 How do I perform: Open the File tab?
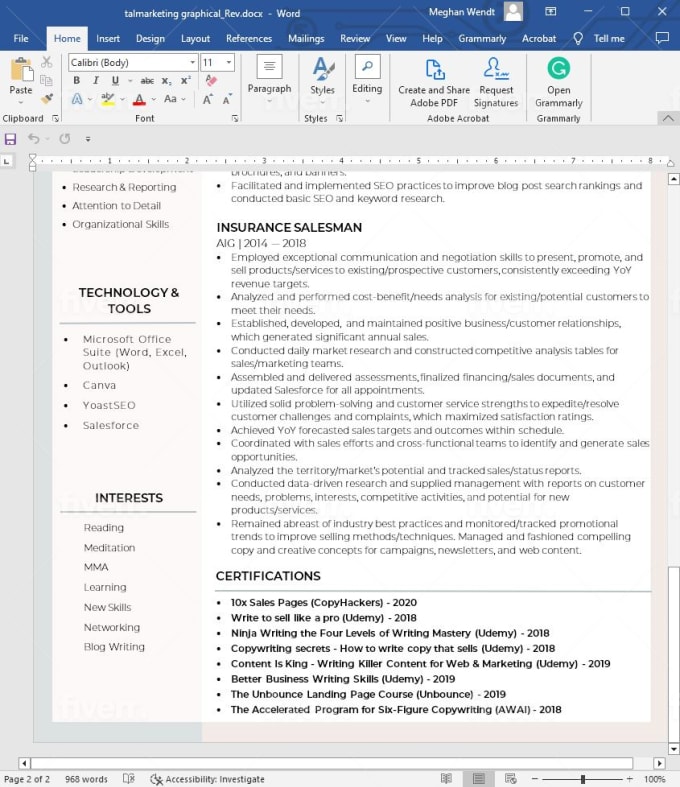pos(21,39)
